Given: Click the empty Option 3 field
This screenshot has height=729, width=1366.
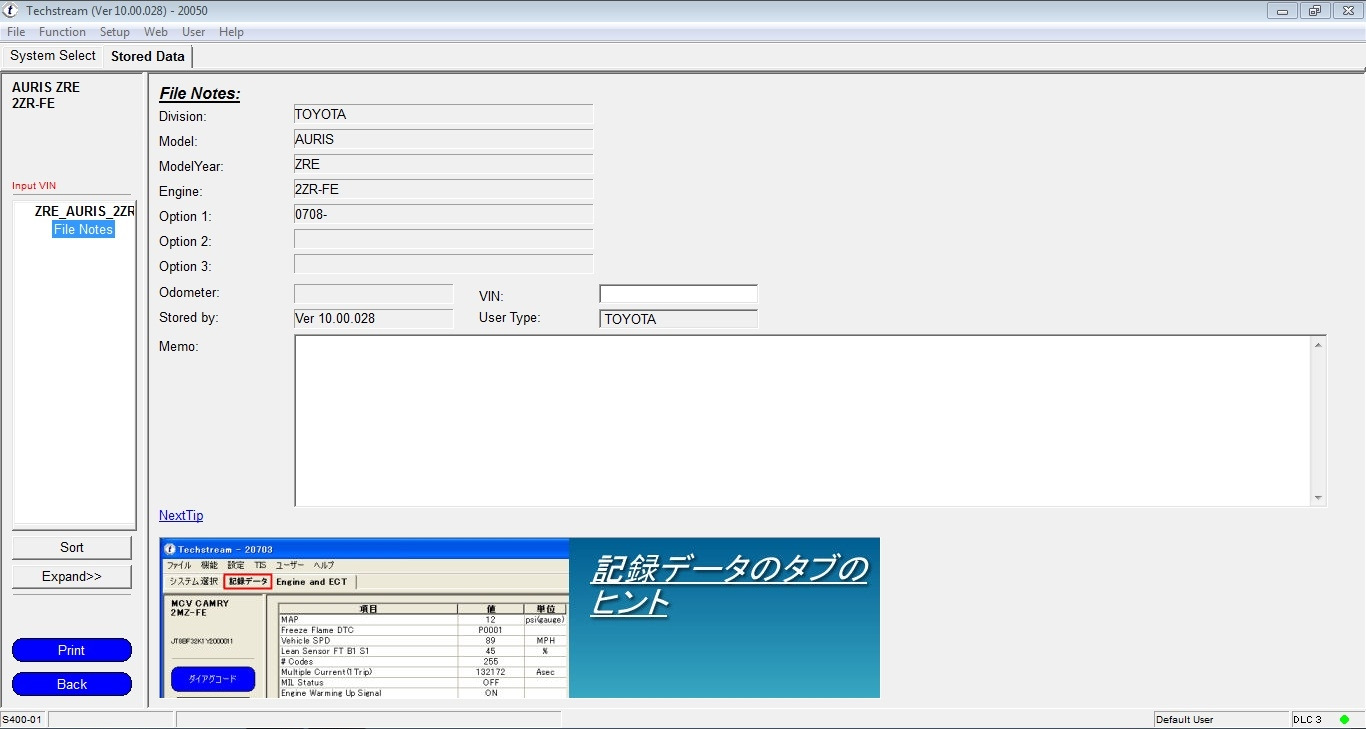Looking at the screenshot, I should tap(443, 264).
